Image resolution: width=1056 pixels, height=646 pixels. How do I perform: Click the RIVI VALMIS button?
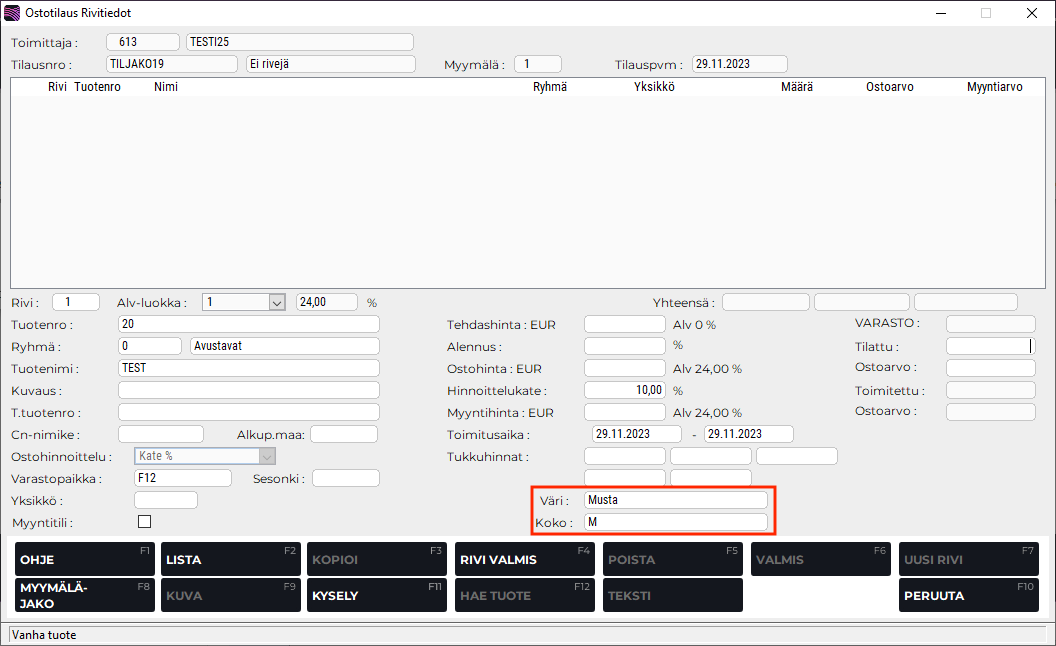524,560
